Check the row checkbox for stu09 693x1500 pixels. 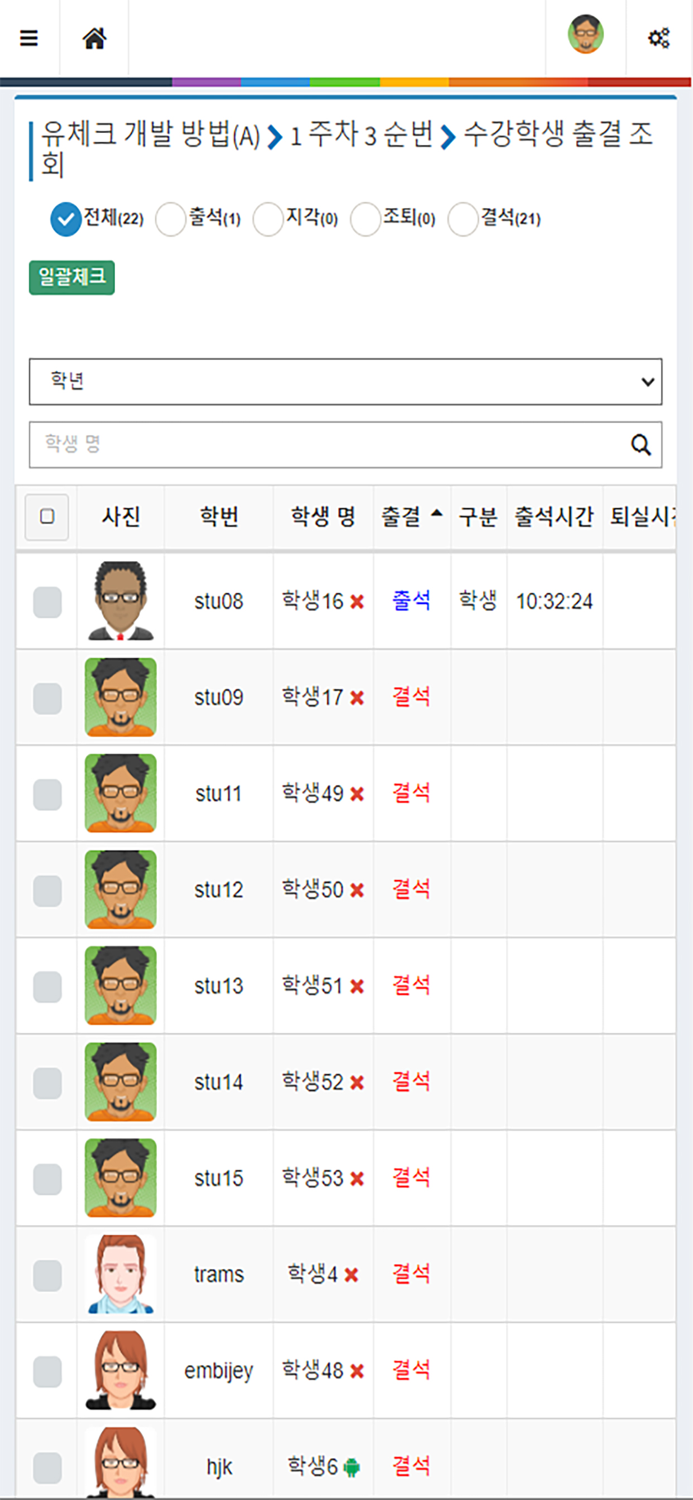[46, 697]
